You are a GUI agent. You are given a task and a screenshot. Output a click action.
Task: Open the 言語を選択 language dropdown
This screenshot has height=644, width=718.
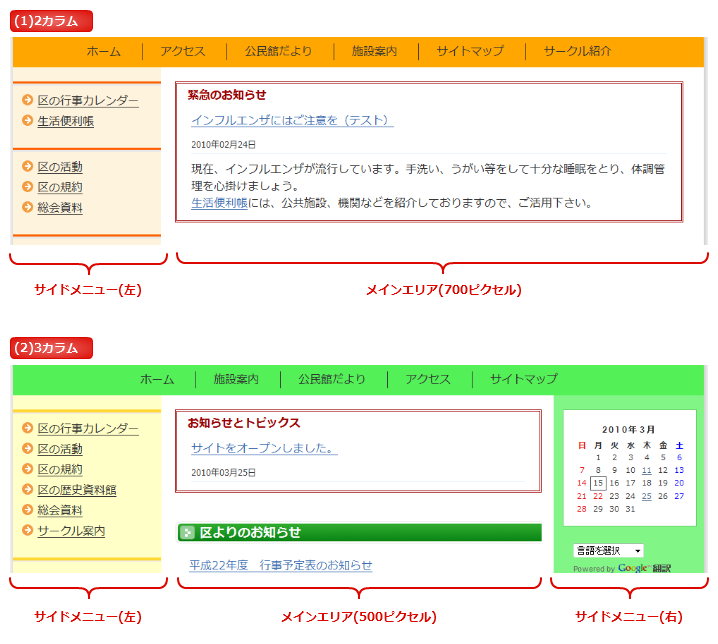pos(608,550)
